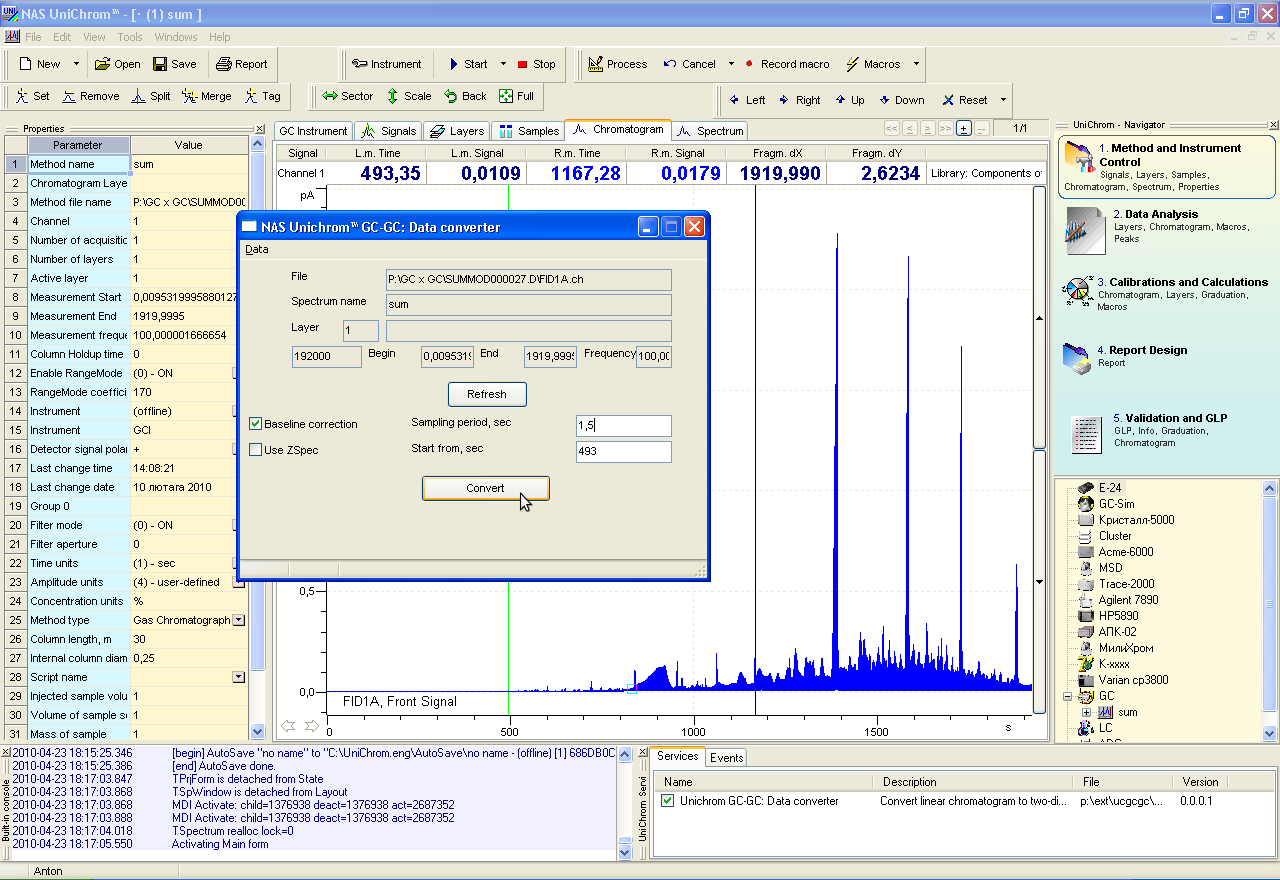Open the Start button dropdown arrow
Image resolution: width=1280 pixels, height=880 pixels.
(x=503, y=64)
